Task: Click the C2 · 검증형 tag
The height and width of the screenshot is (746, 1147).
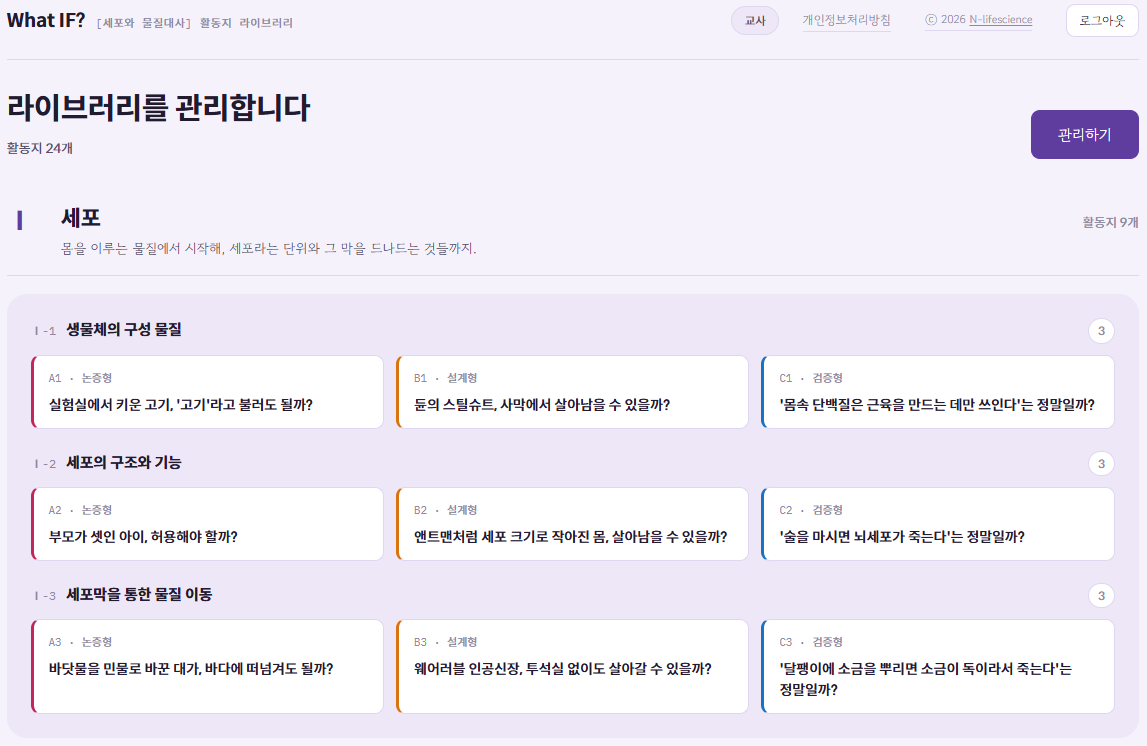Action: (x=811, y=510)
